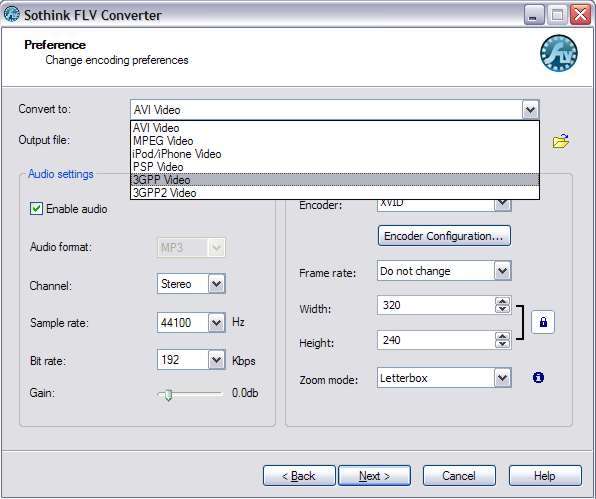Proceed with the Next button
The width and height of the screenshot is (596, 499).
click(x=374, y=475)
